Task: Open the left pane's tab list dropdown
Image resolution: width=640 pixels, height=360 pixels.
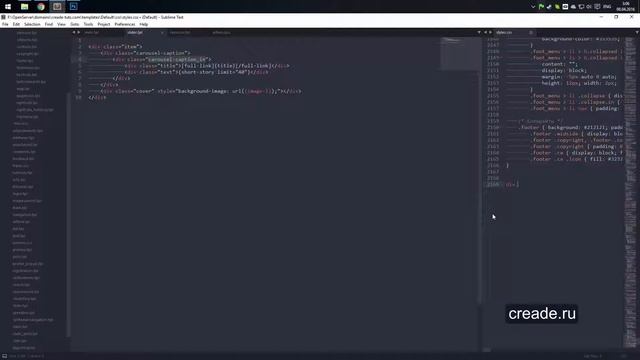Action: [x=479, y=32]
